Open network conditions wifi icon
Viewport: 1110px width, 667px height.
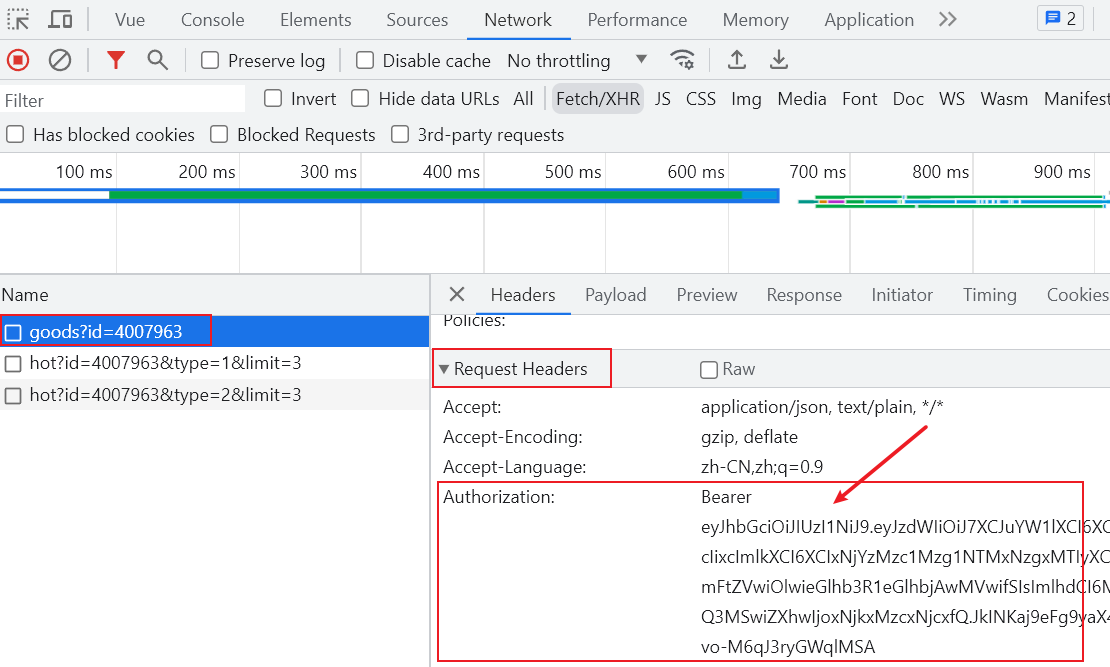pos(683,60)
